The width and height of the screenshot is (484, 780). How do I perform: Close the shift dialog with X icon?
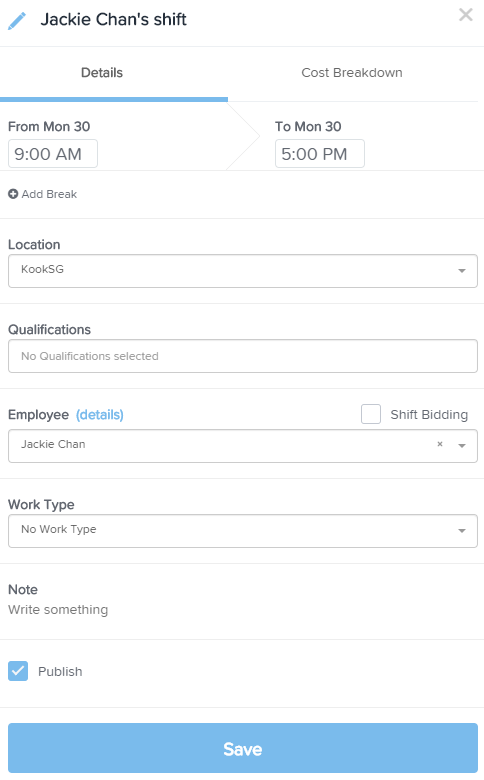pyautogui.click(x=466, y=15)
